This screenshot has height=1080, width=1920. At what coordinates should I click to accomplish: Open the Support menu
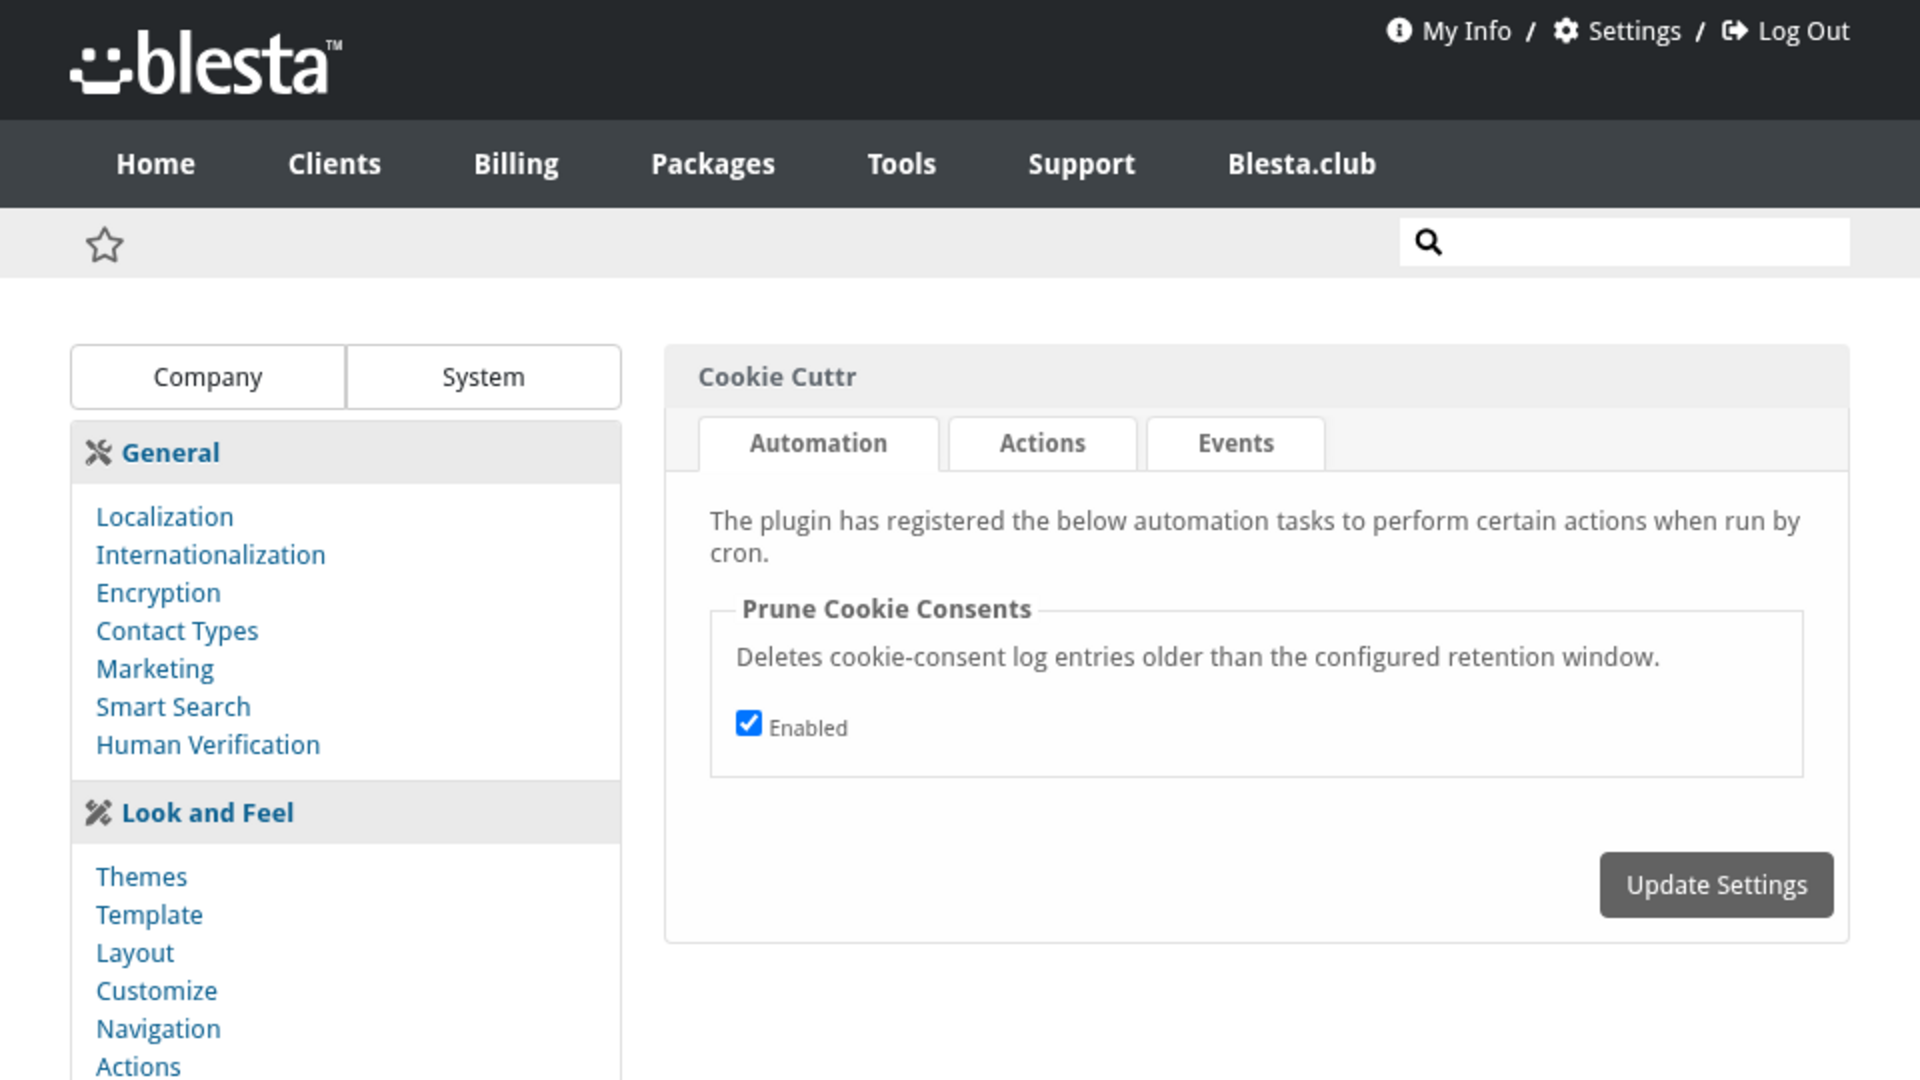click(x=1082, y=164)
